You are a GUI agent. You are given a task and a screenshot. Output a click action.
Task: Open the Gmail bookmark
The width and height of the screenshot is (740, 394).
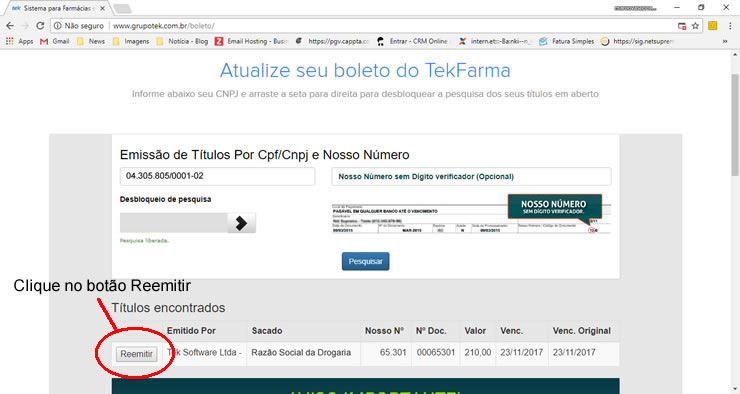pyautogui.click(x=55, y=42)
